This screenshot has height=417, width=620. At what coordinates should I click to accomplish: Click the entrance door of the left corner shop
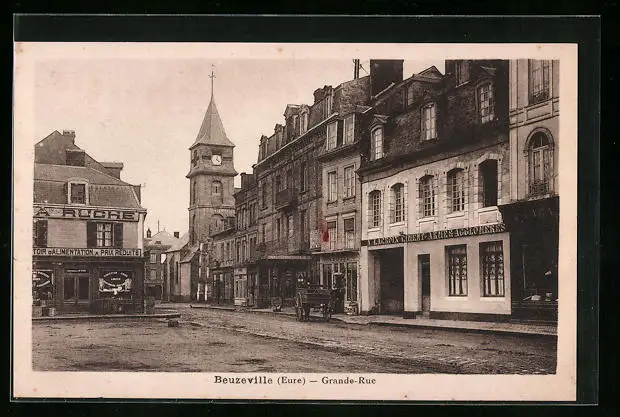[76, 289]
